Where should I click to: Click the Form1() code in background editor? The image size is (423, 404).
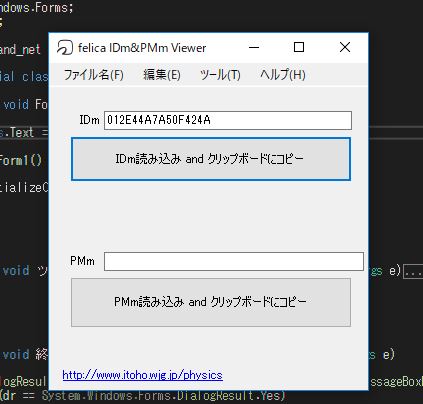click(x=21, y=160)
